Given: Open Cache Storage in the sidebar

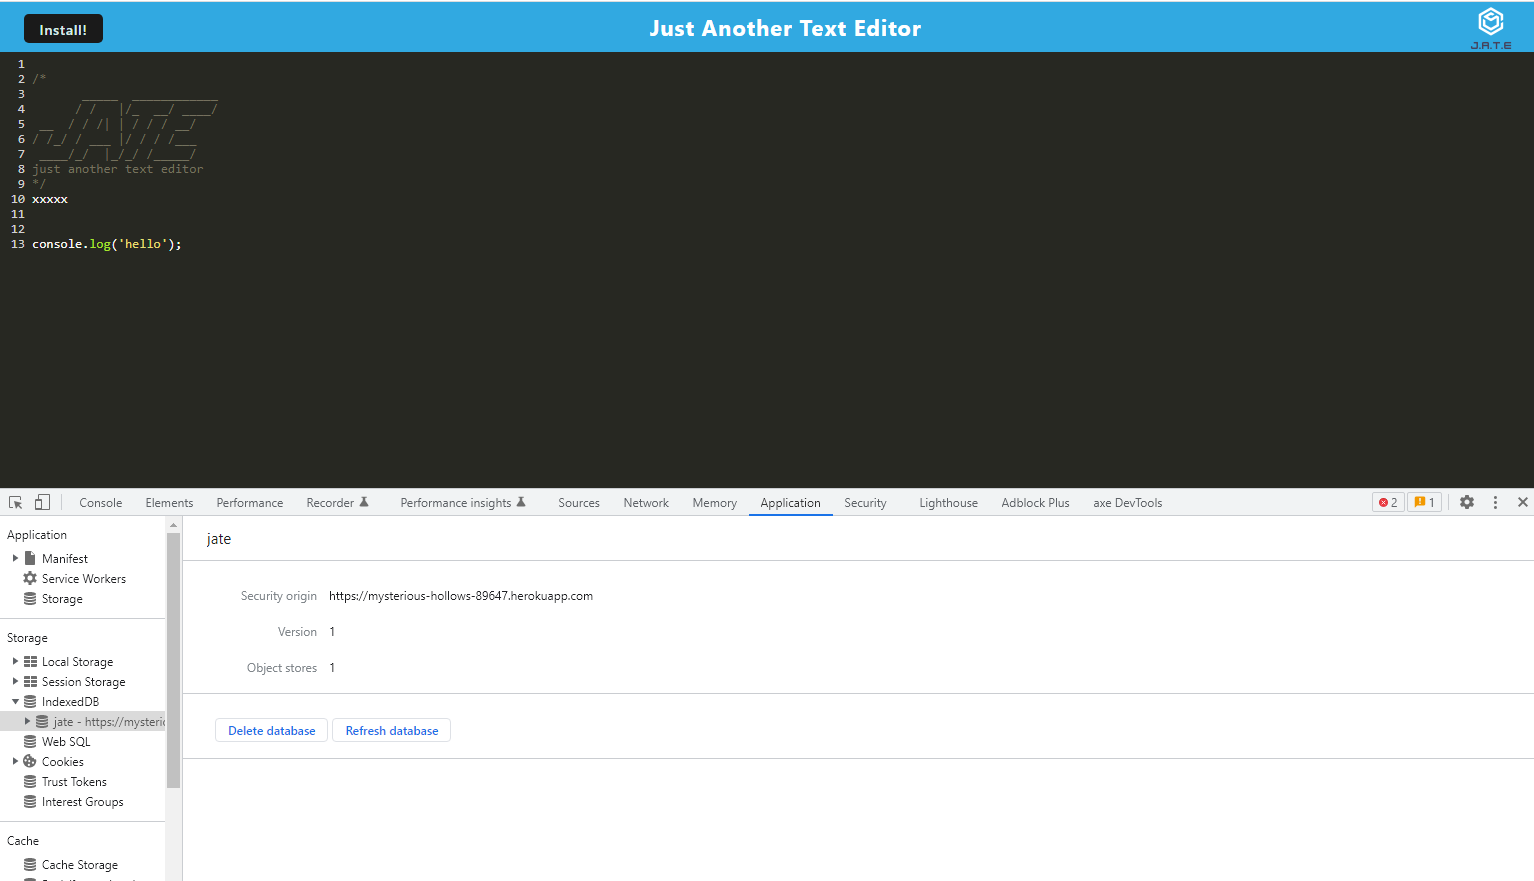Looking at the screenshot, I should coord(79,864).
